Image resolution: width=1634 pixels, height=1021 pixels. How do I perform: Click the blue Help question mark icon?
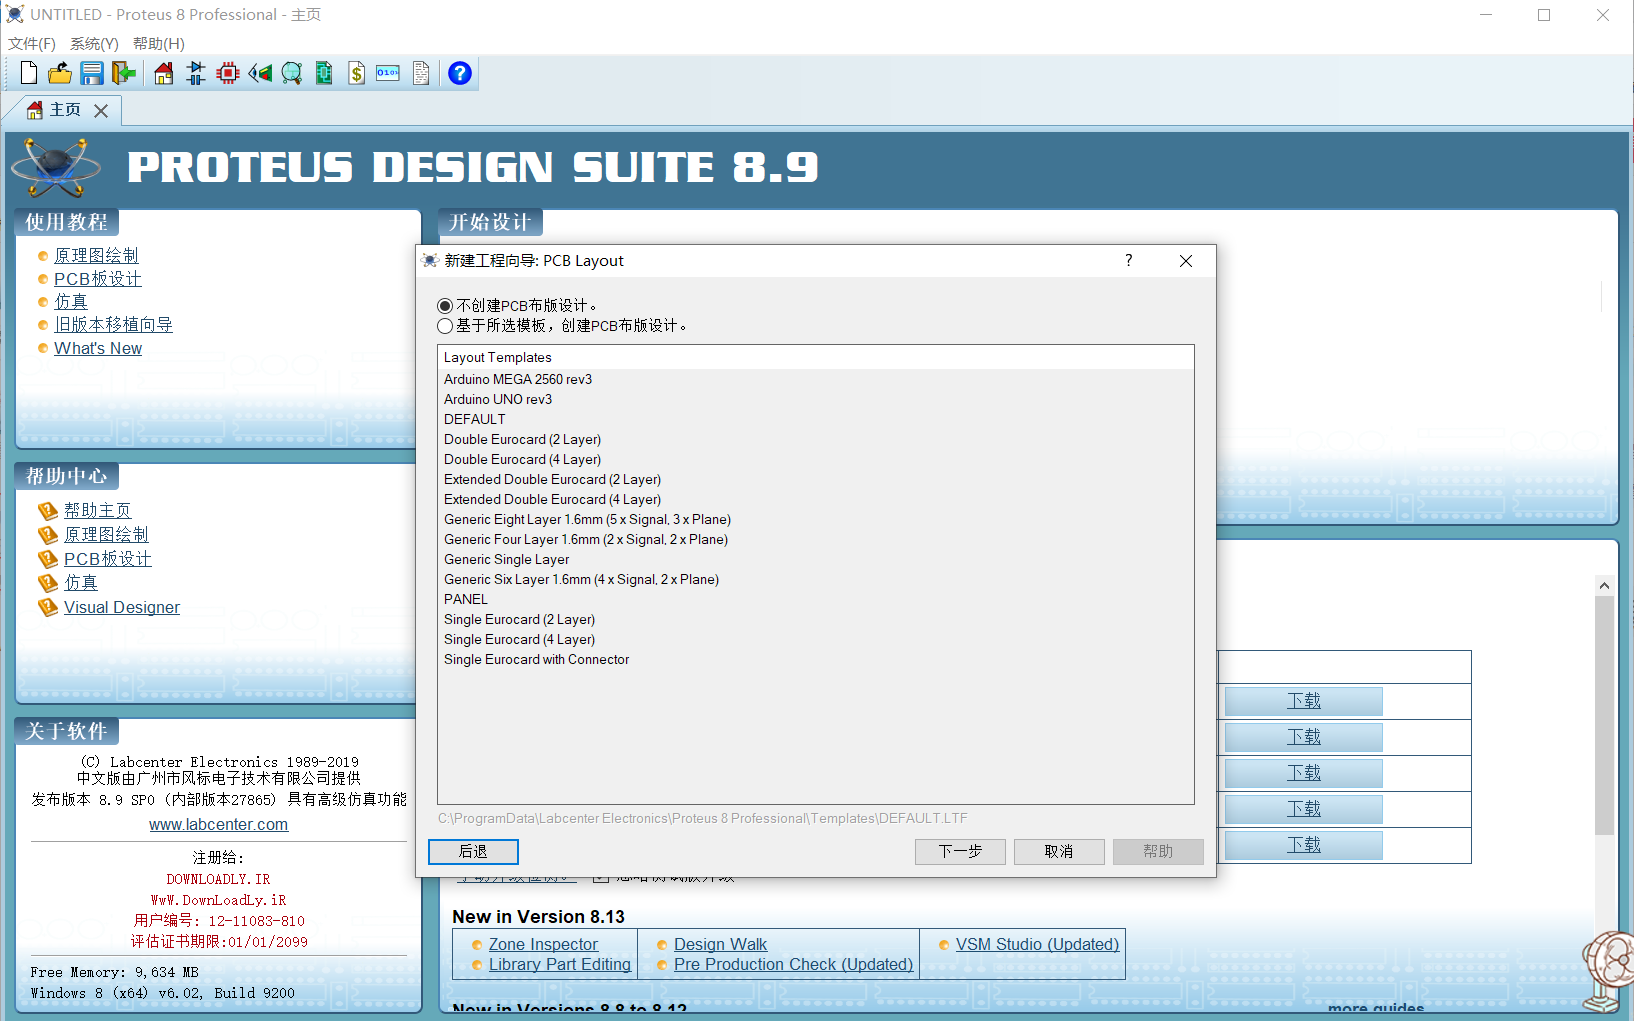pyautogui.click(x=460, y=73)
